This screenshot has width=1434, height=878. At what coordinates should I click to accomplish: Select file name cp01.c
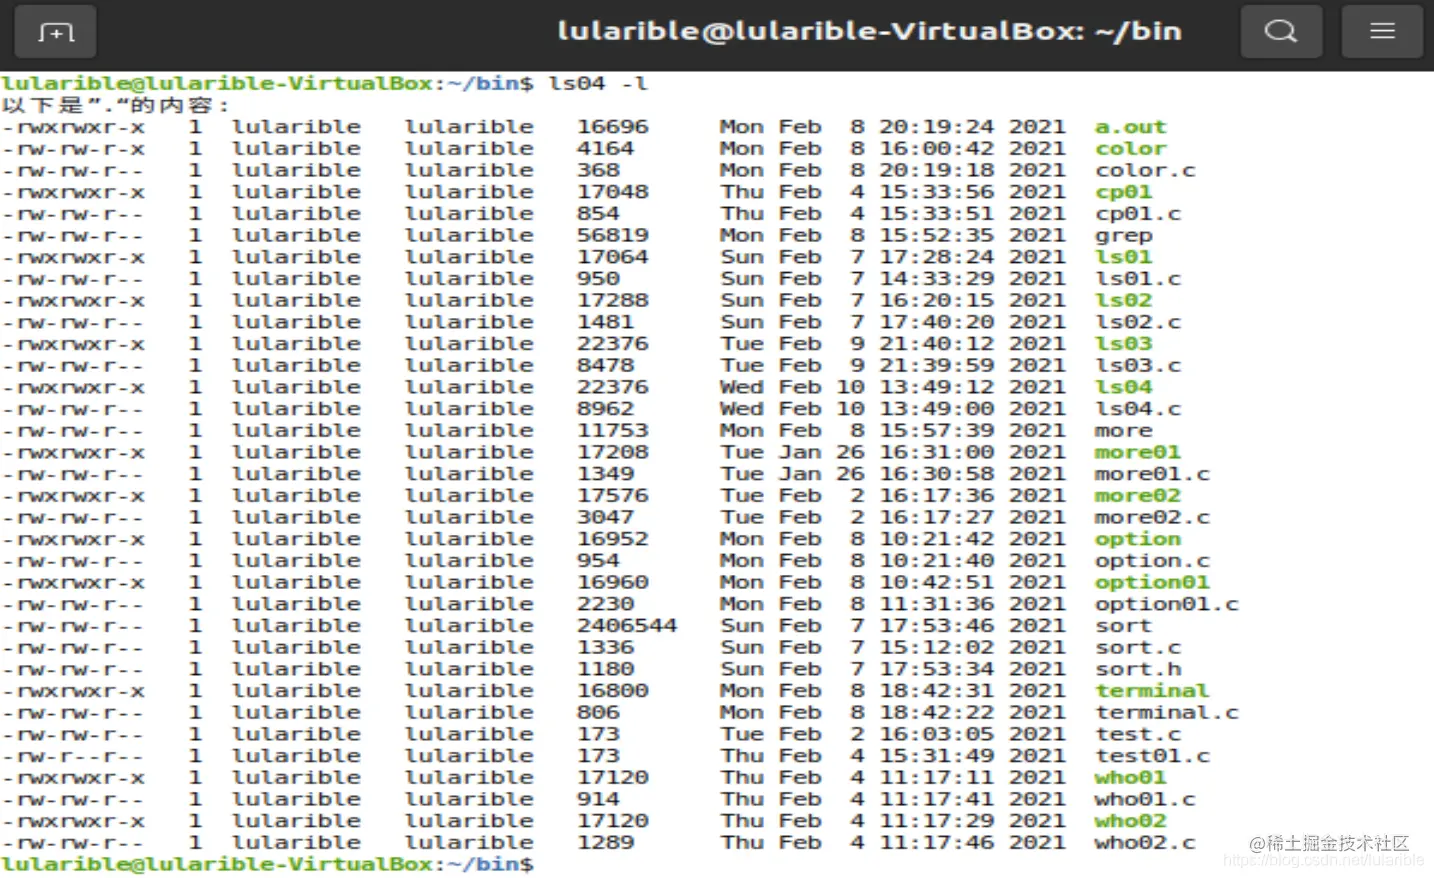pos(1137,214)
